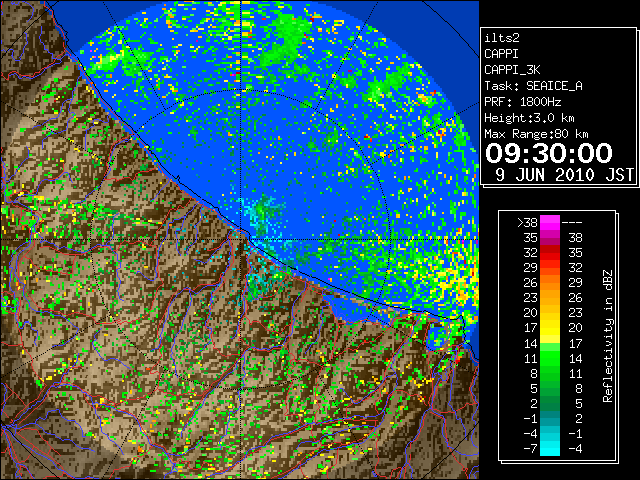Click the 'PRF: 1800Hz' text
Image resolution: width=640 pixels, height=480 pixels.
point(523,102)
